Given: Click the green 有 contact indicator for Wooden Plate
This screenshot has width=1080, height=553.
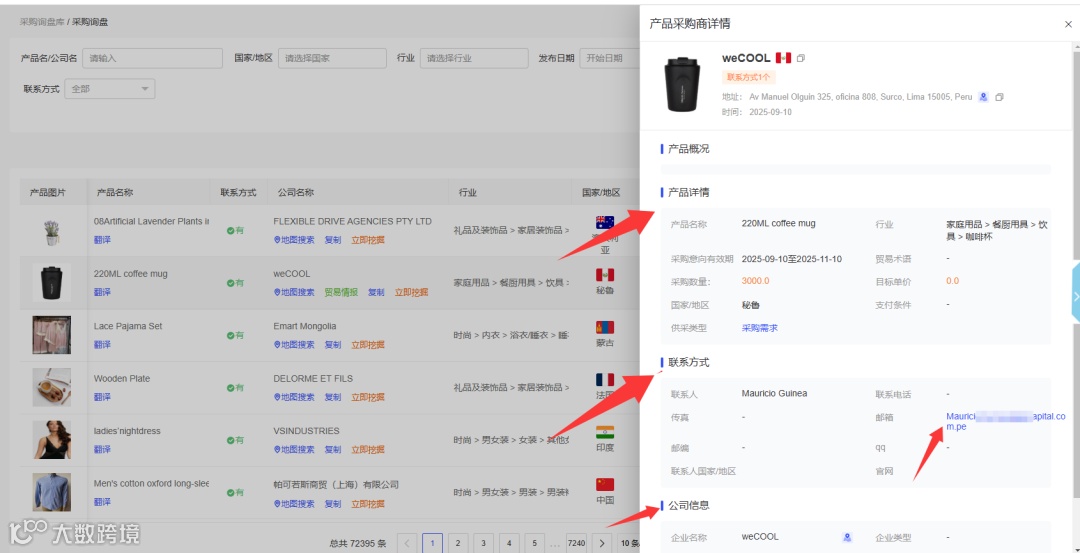Looking at the screenshot, I should (x=236, y=388).
